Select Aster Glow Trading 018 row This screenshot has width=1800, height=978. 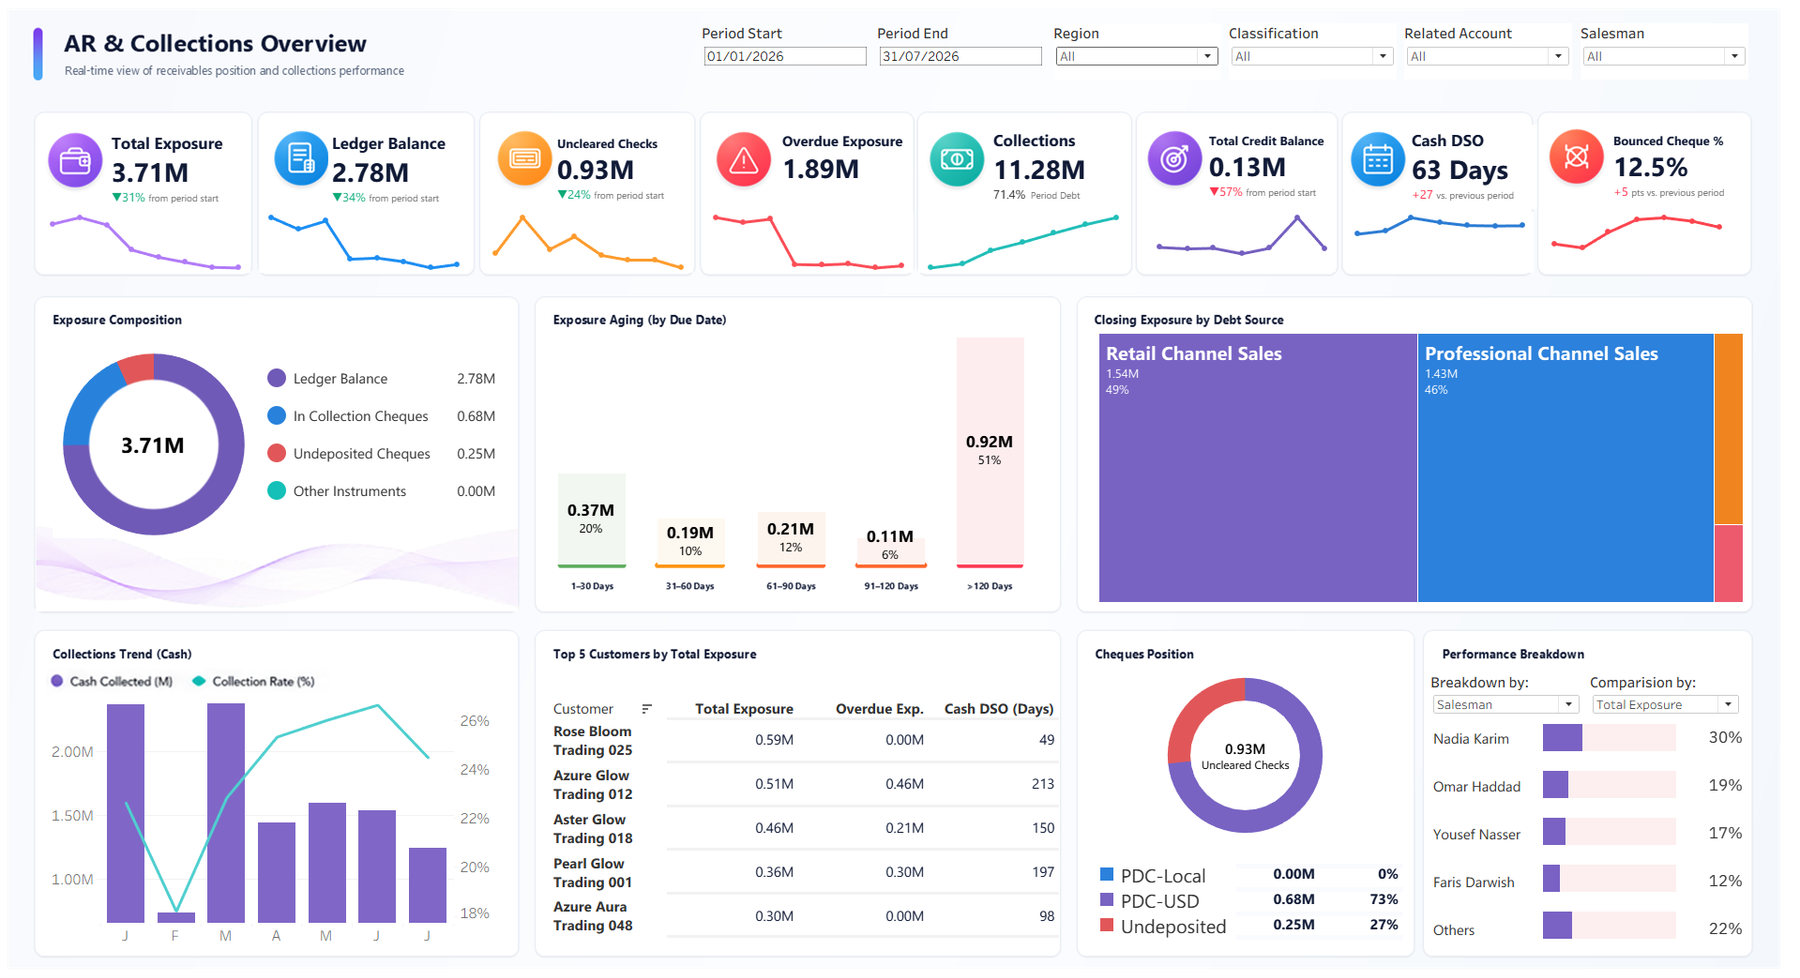point(804,828)
